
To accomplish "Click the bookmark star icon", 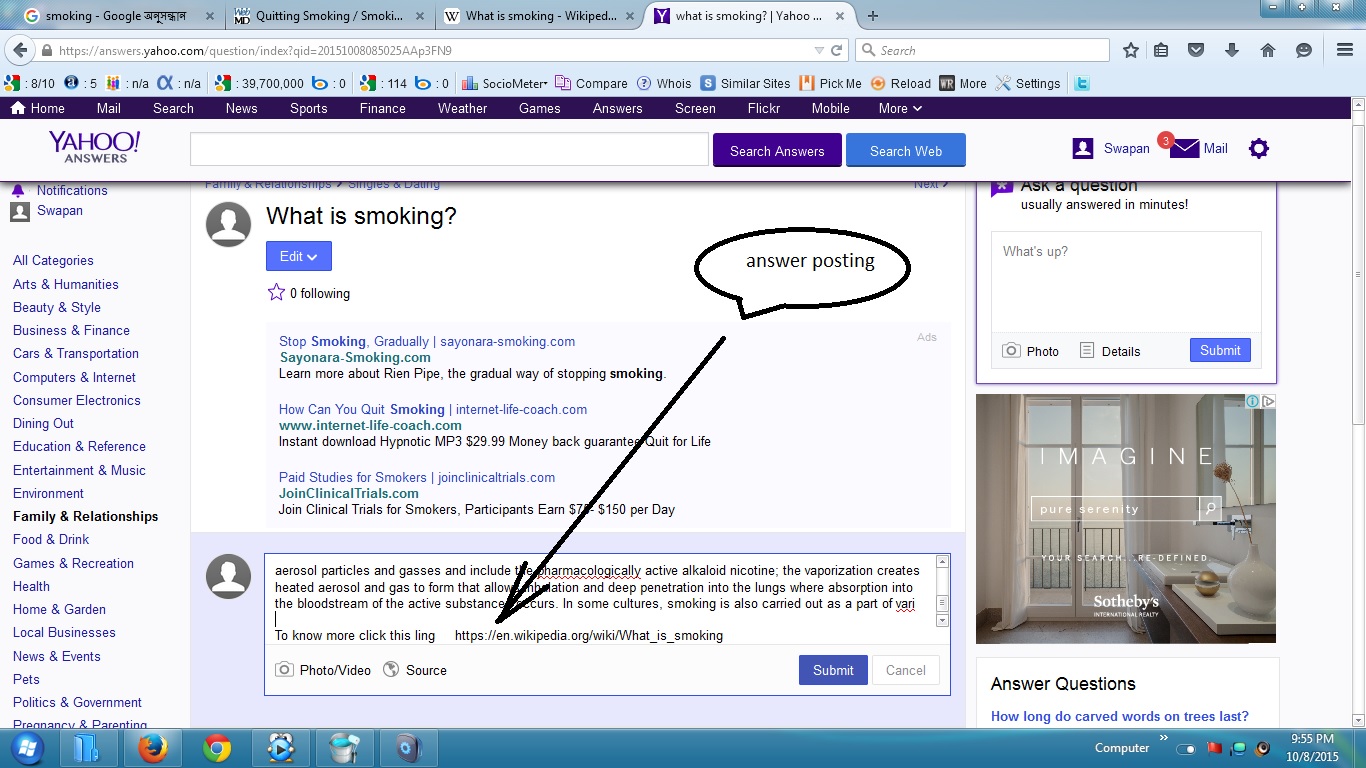I will [x=1131, y=50].
